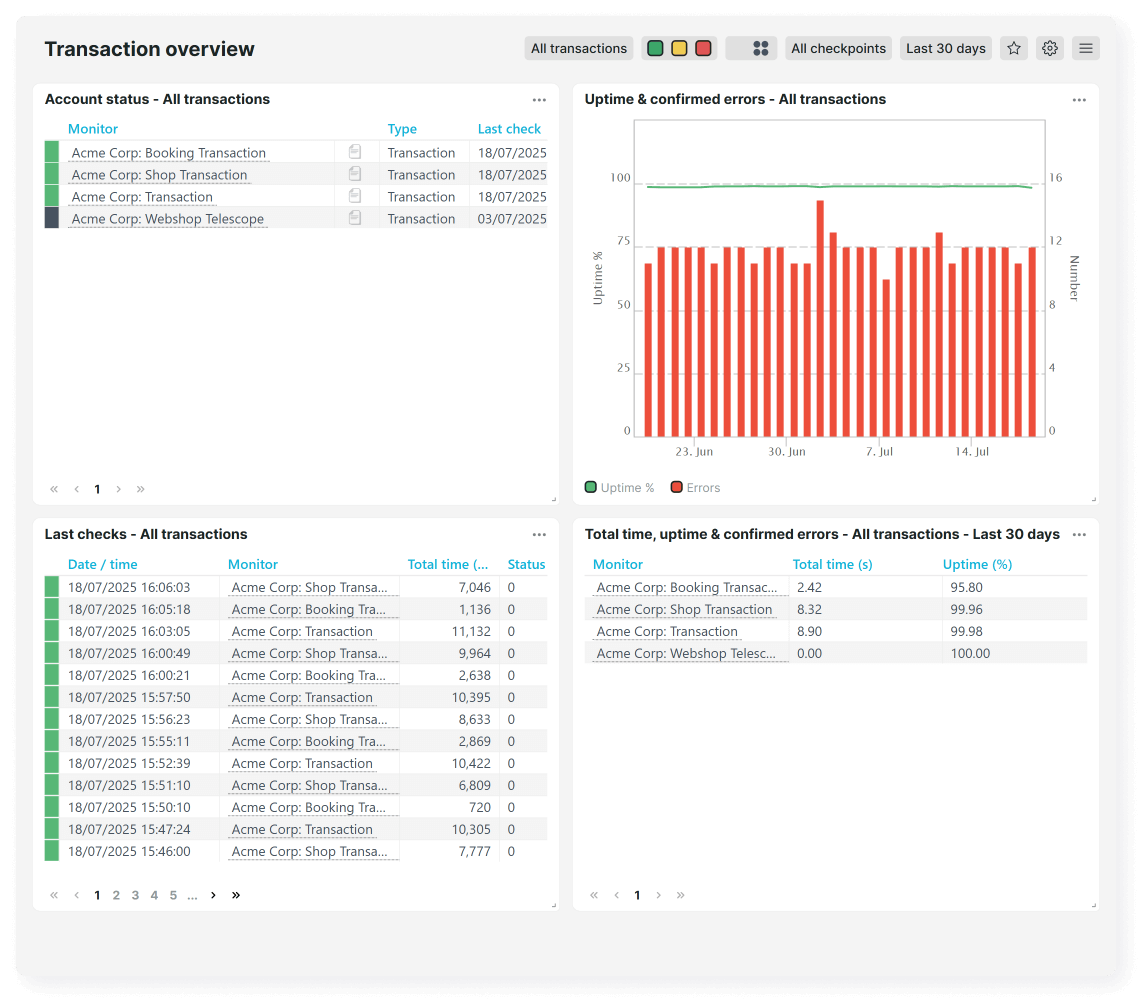The image size is (1148, 1008).
Task: Open the Total time tile options menu
Action: [x=1079, y=534]
